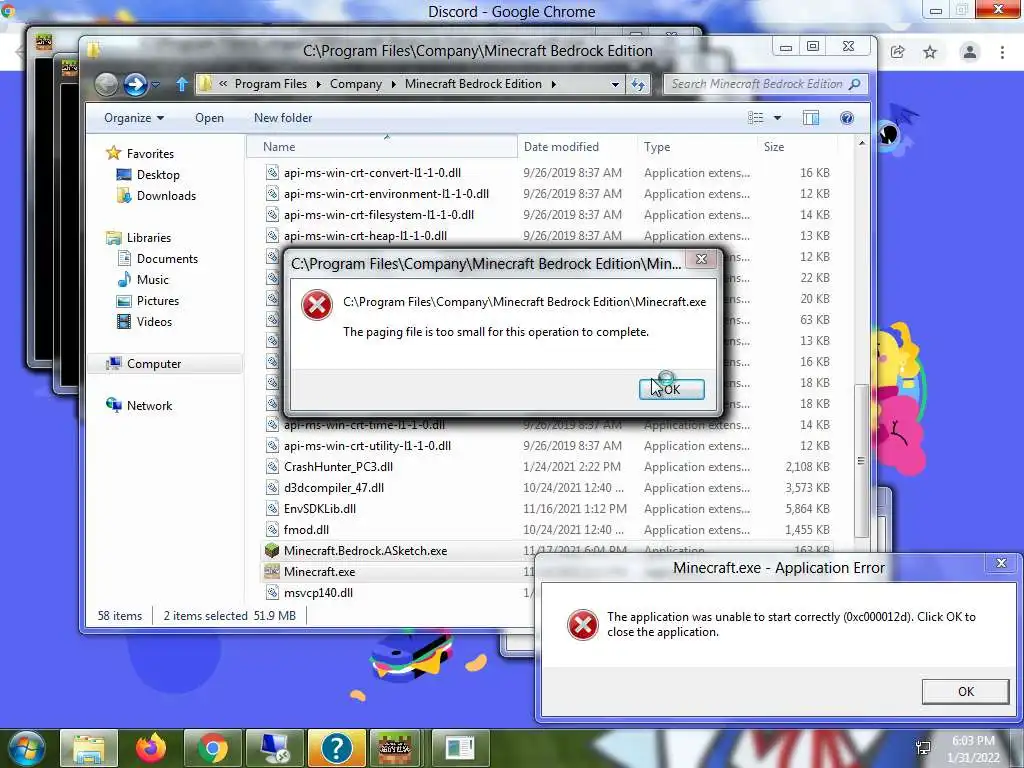The height and width of the screenshot is (768, 1024).
Task: Expand arrow after Program Files breadcrumb
Action: pos(319,84)
